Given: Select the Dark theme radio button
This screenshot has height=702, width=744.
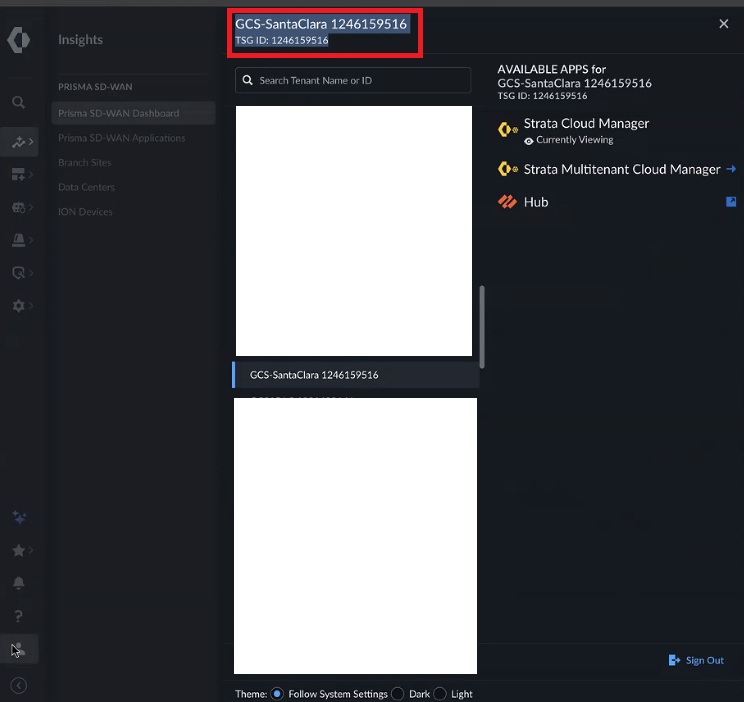Looking at the screenshot, I should pos(398,693).
